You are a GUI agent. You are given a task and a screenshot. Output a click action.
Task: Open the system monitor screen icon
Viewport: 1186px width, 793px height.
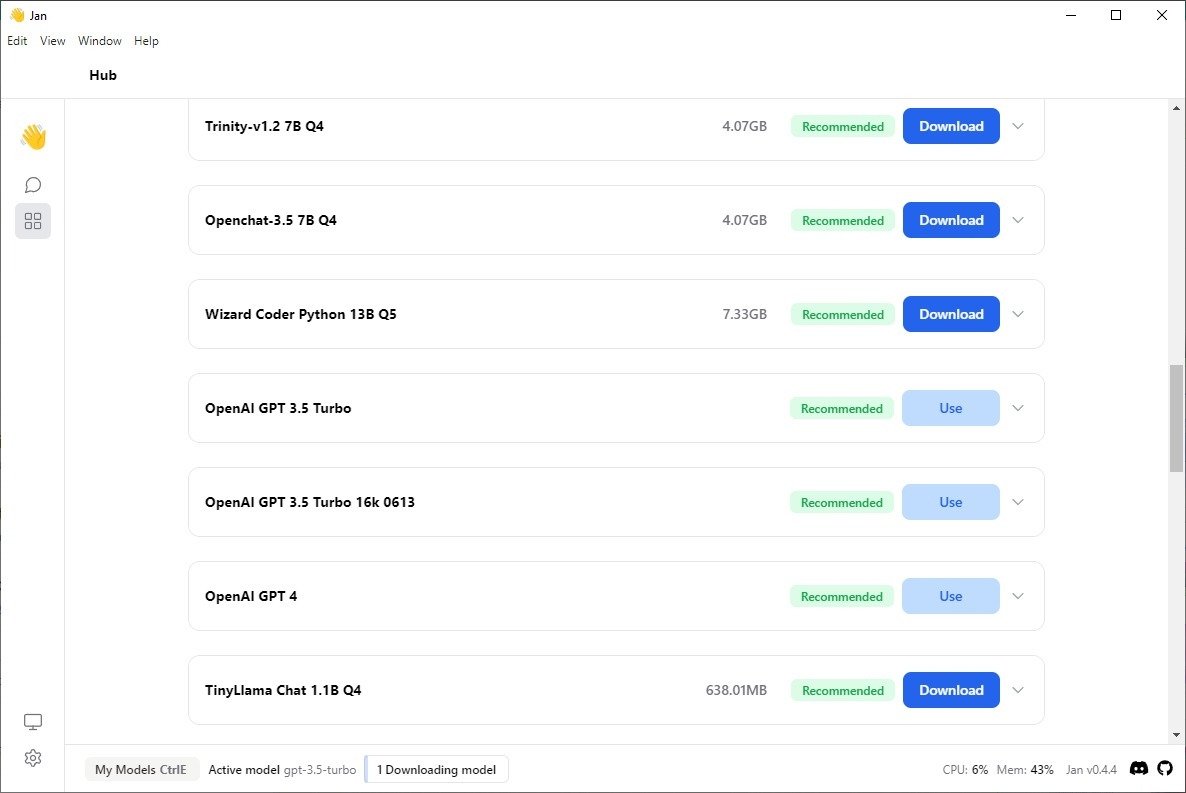(33, 722)
